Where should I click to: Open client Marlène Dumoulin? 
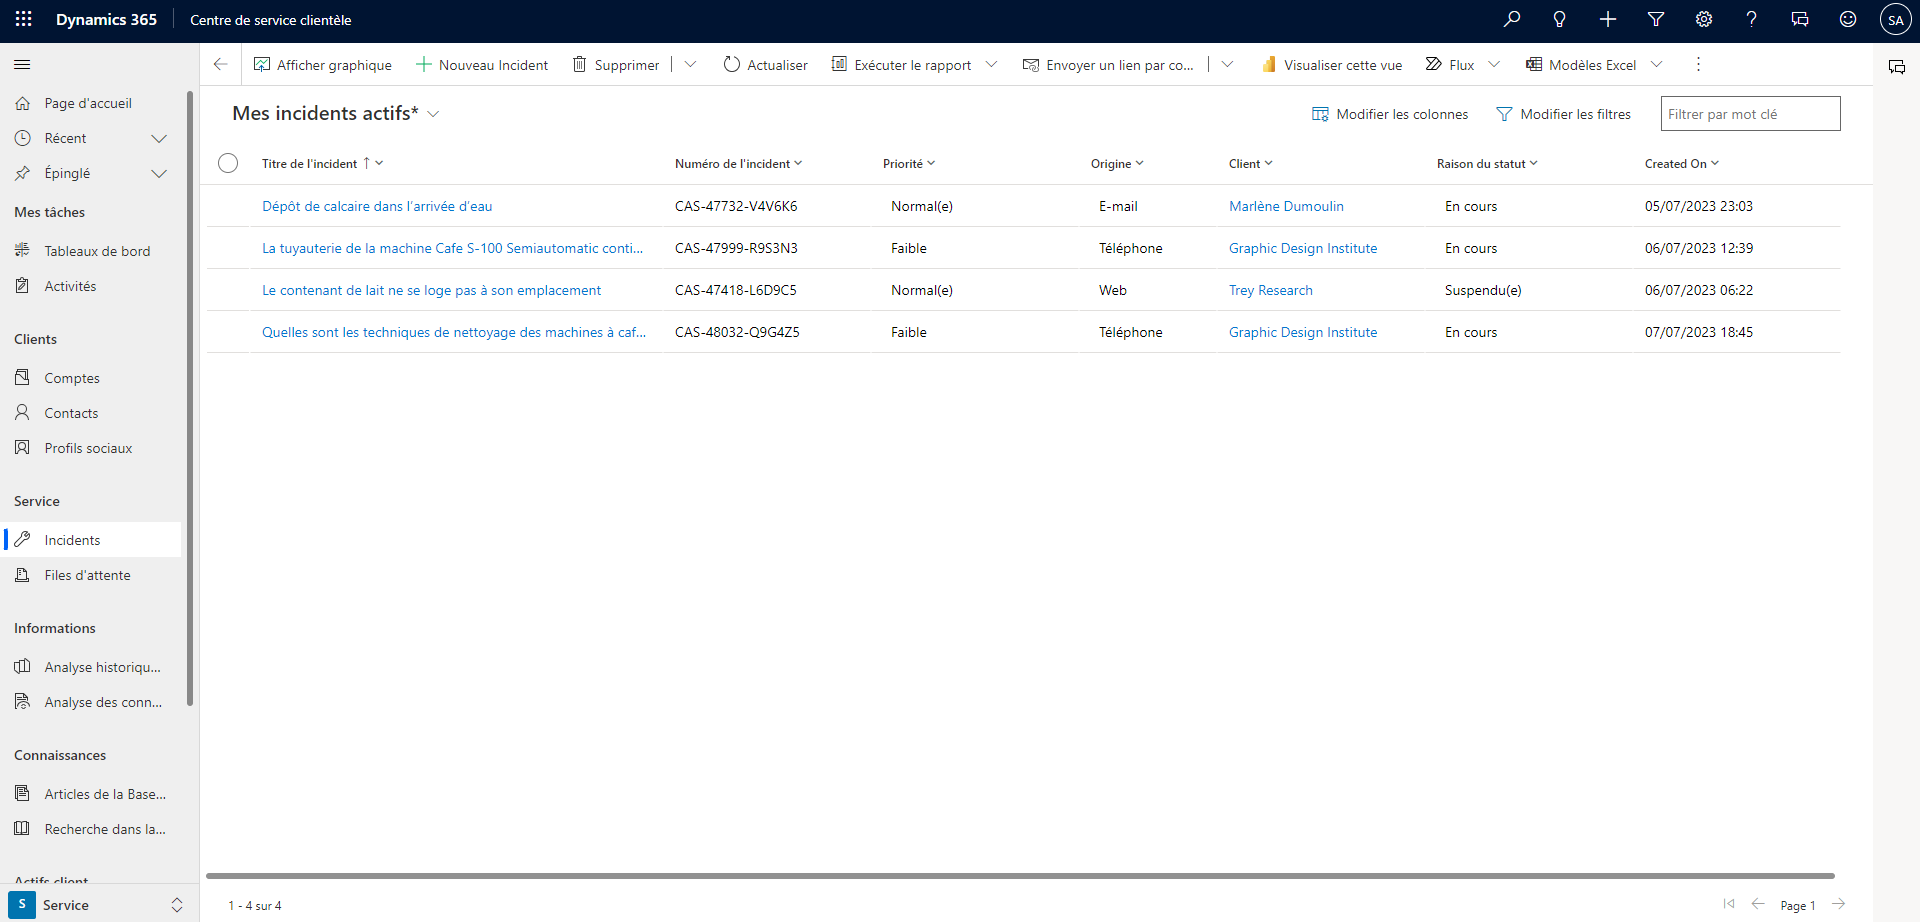pos(1286,206)
